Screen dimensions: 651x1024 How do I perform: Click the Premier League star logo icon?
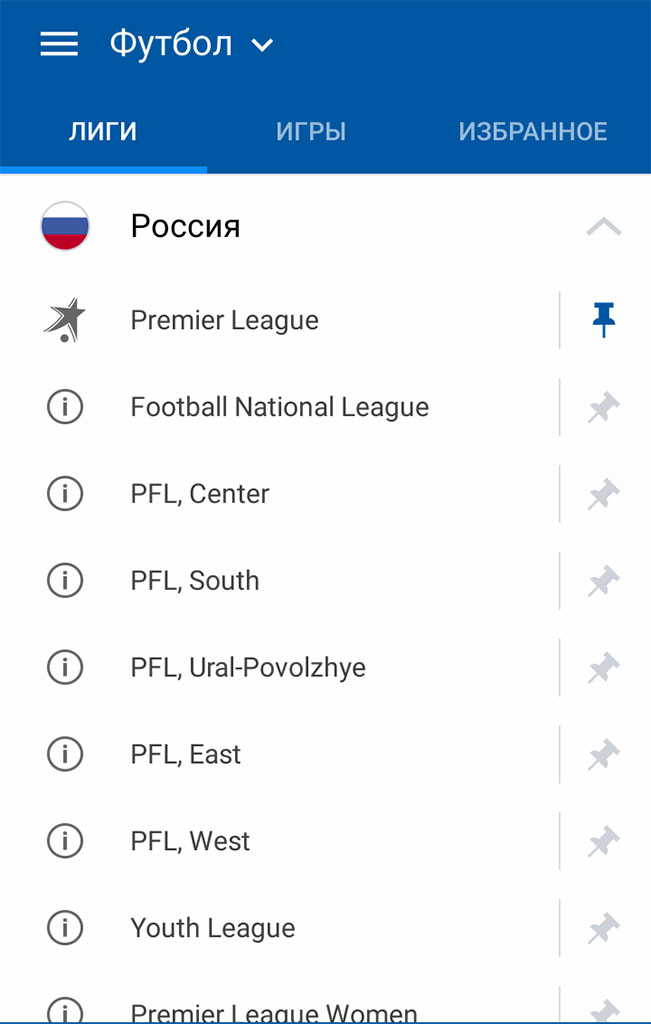tap(65, 320)
